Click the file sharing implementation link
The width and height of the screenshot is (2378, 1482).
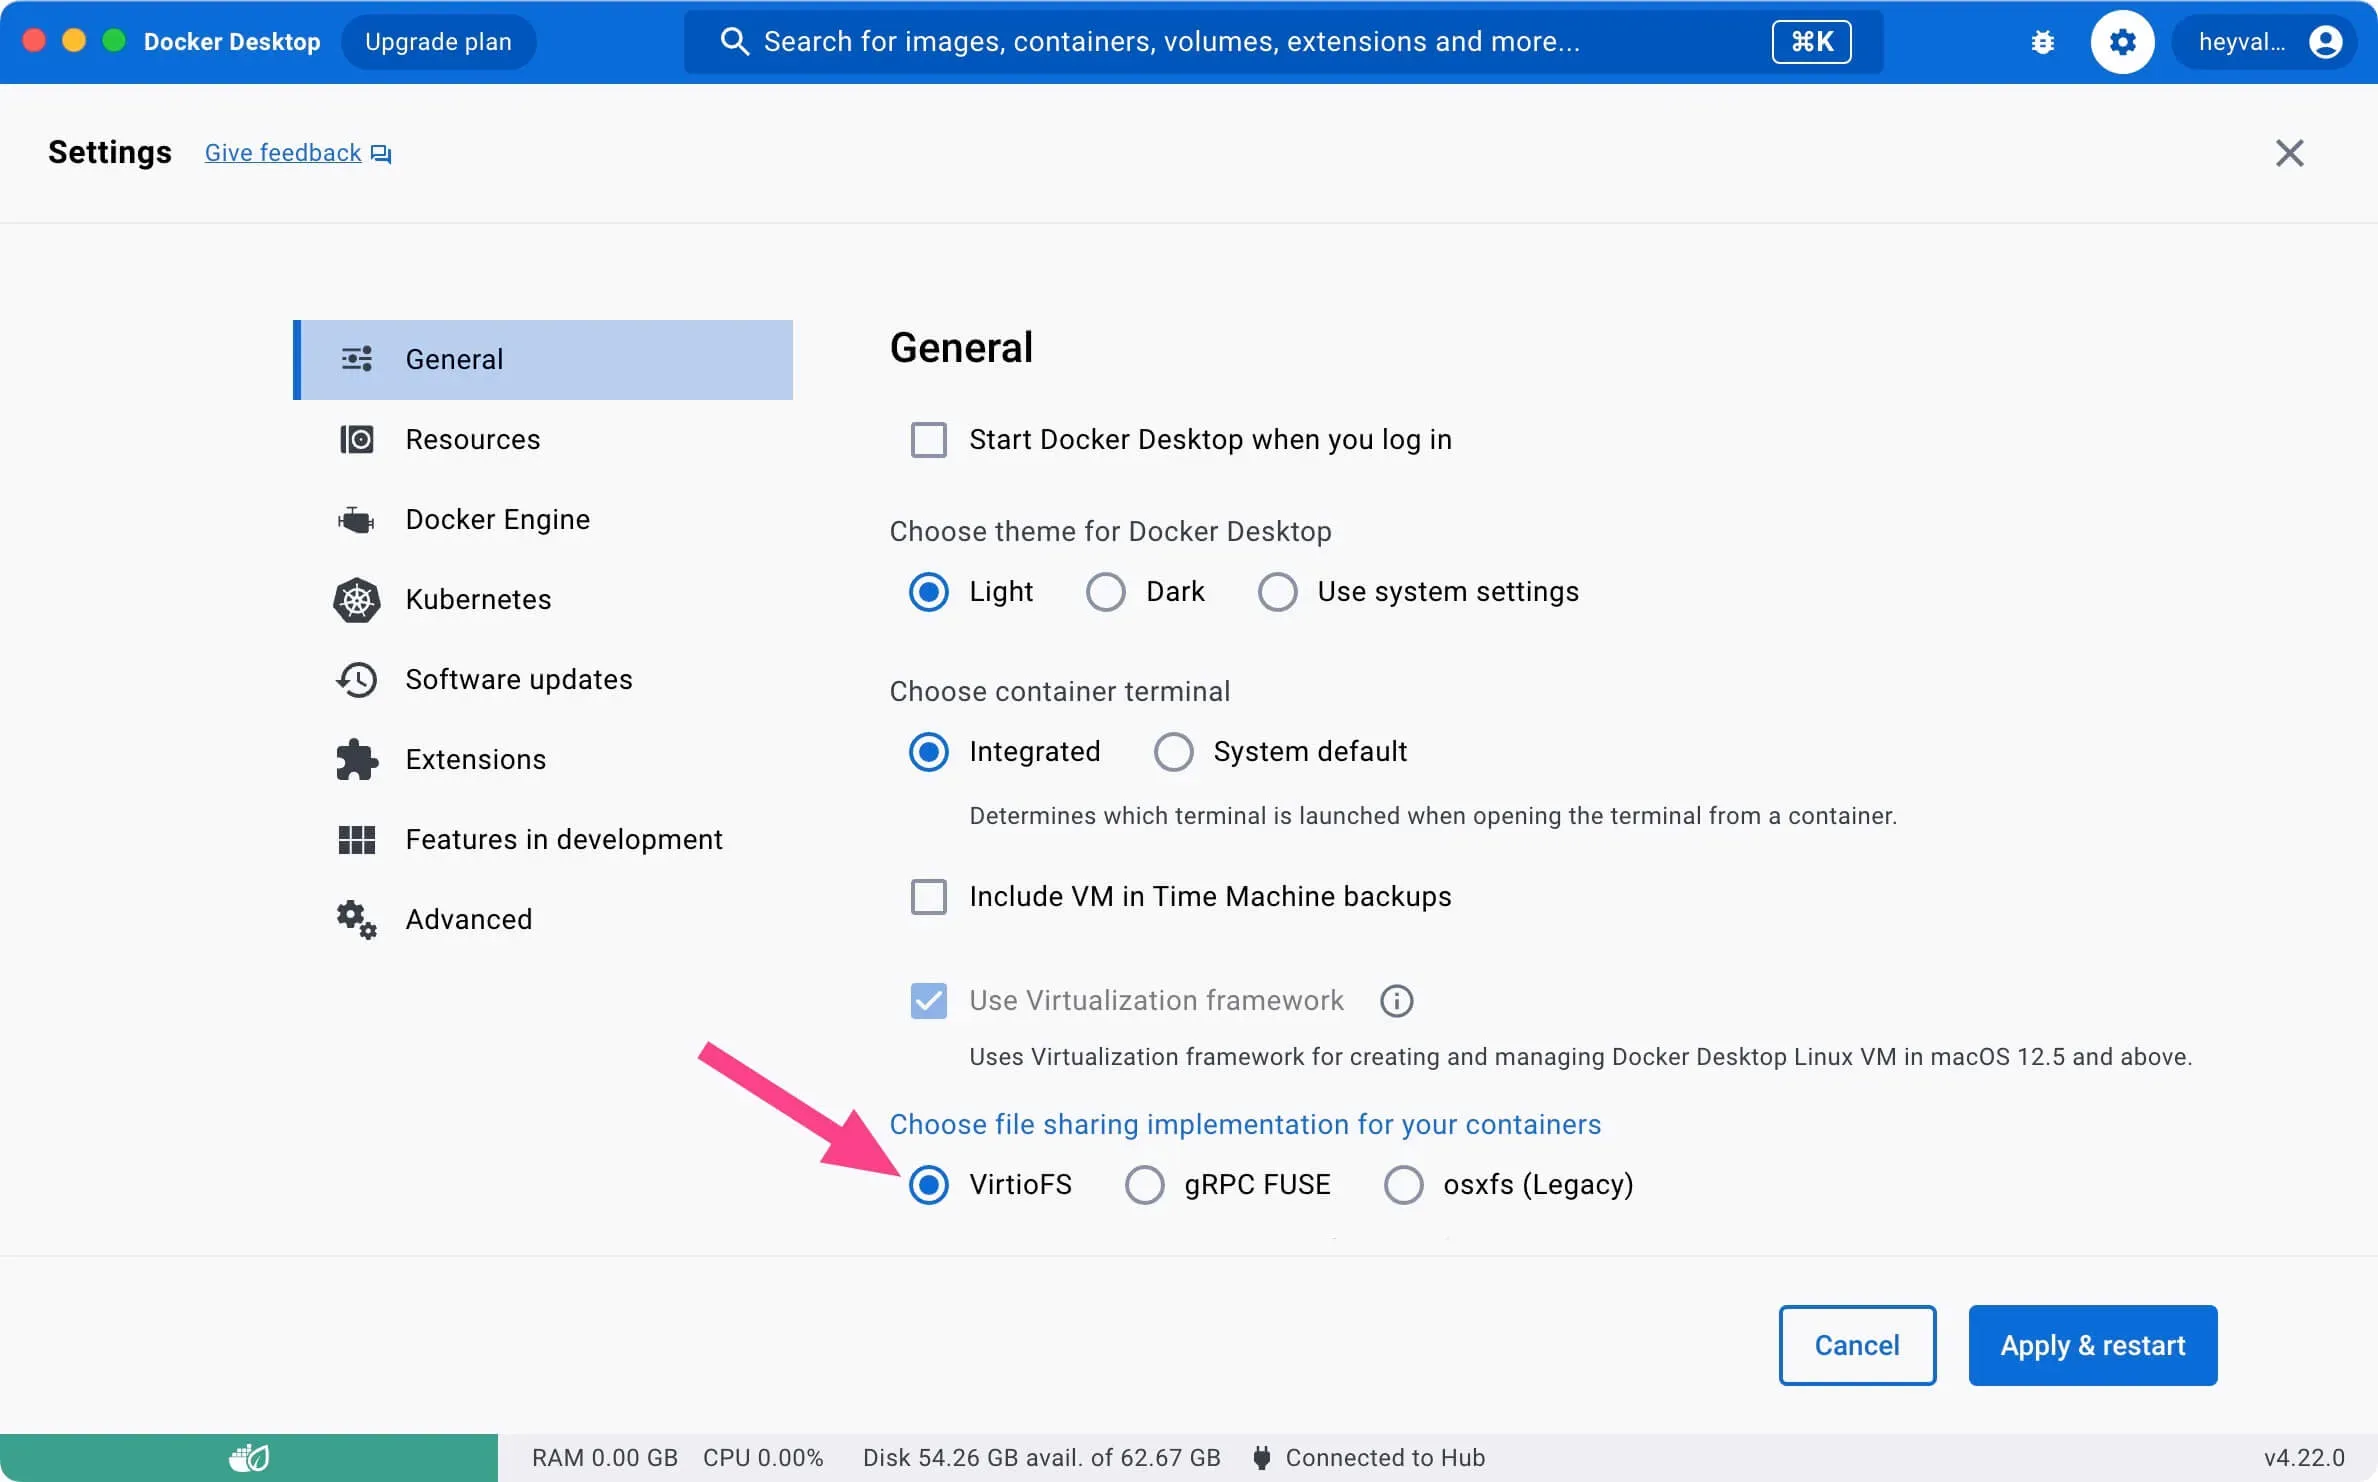pyautogui.click(x=1245, y=1125)
